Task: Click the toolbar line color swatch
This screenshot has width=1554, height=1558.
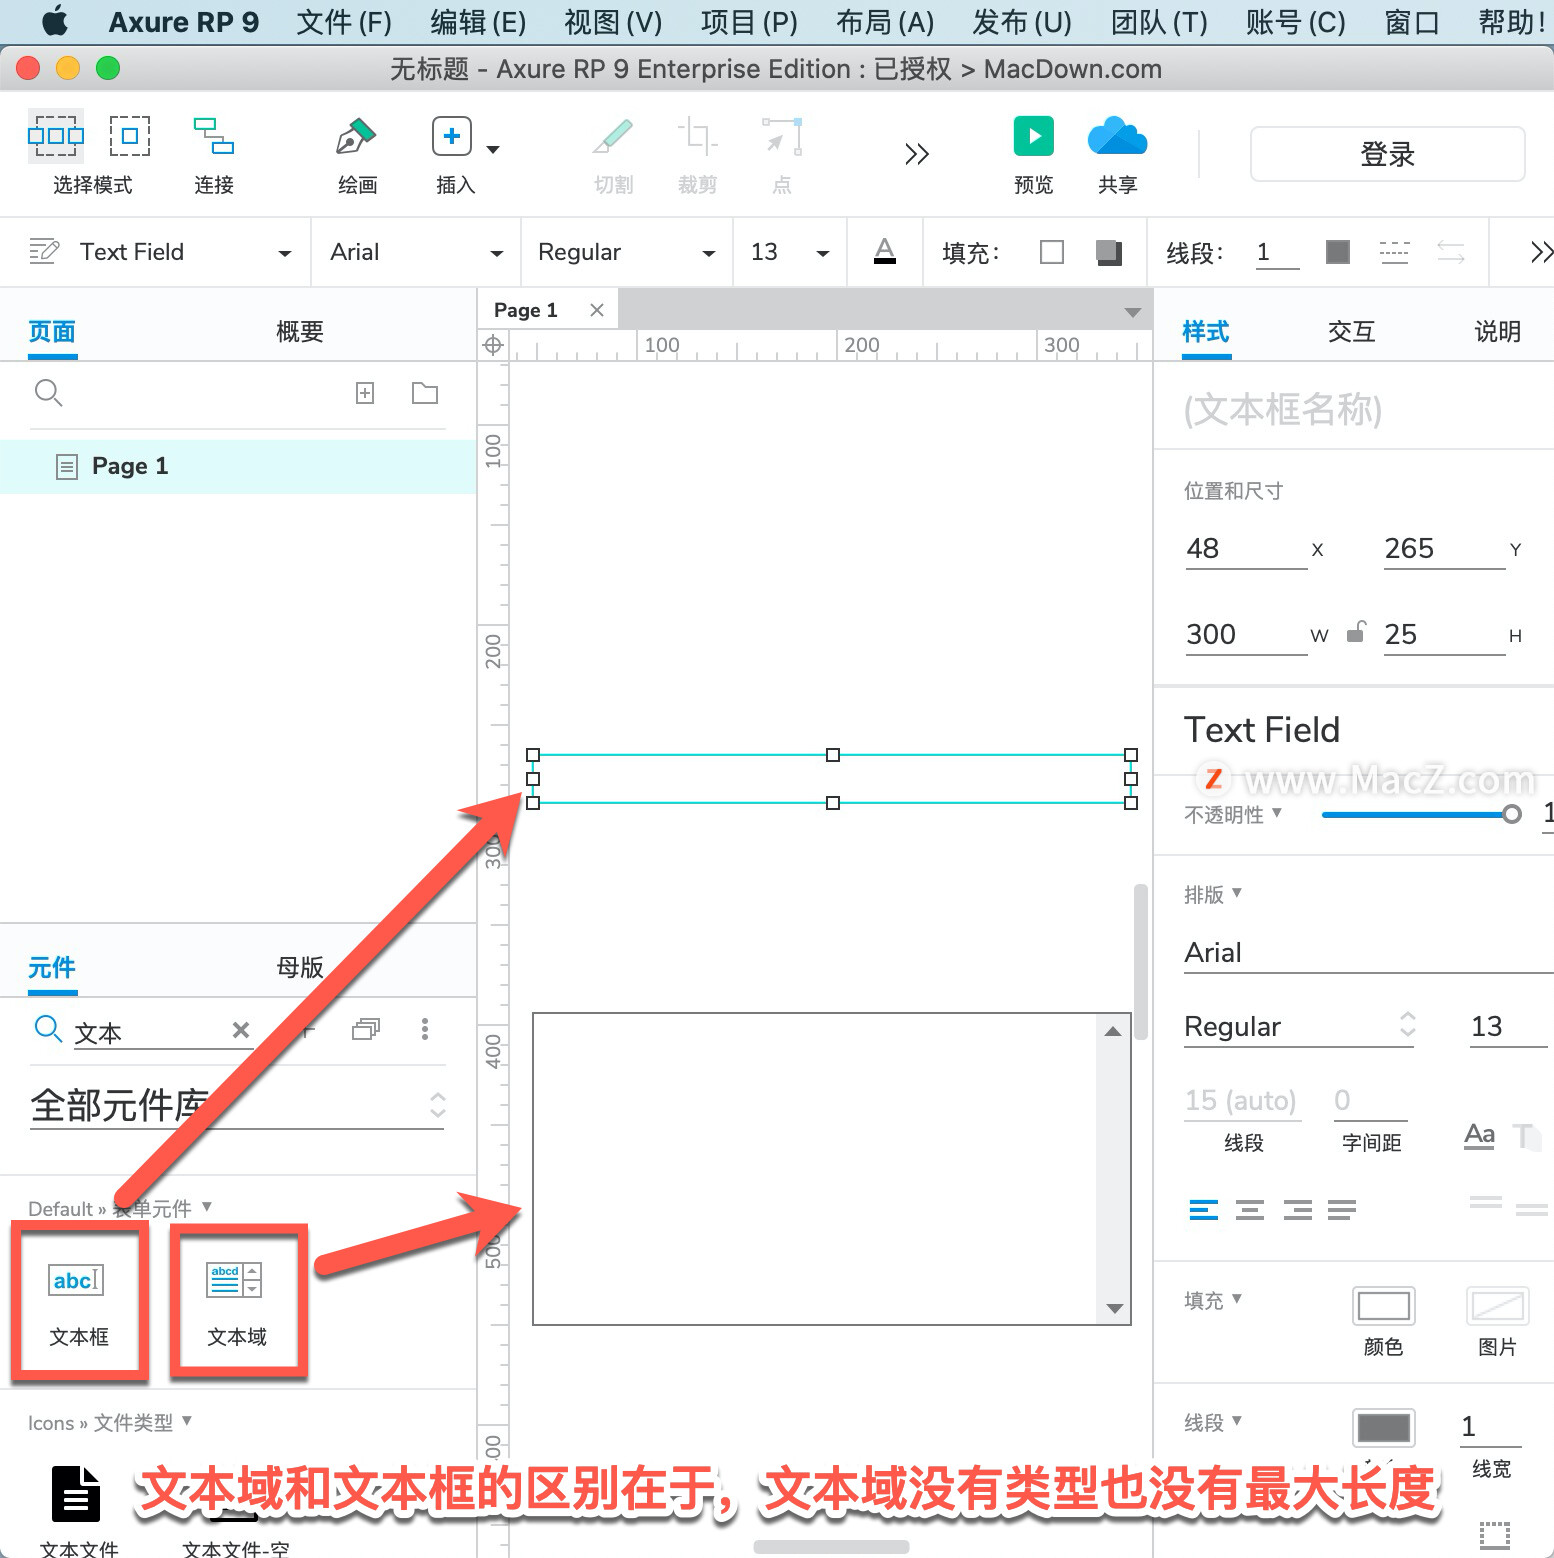Action: (1338, 252)
